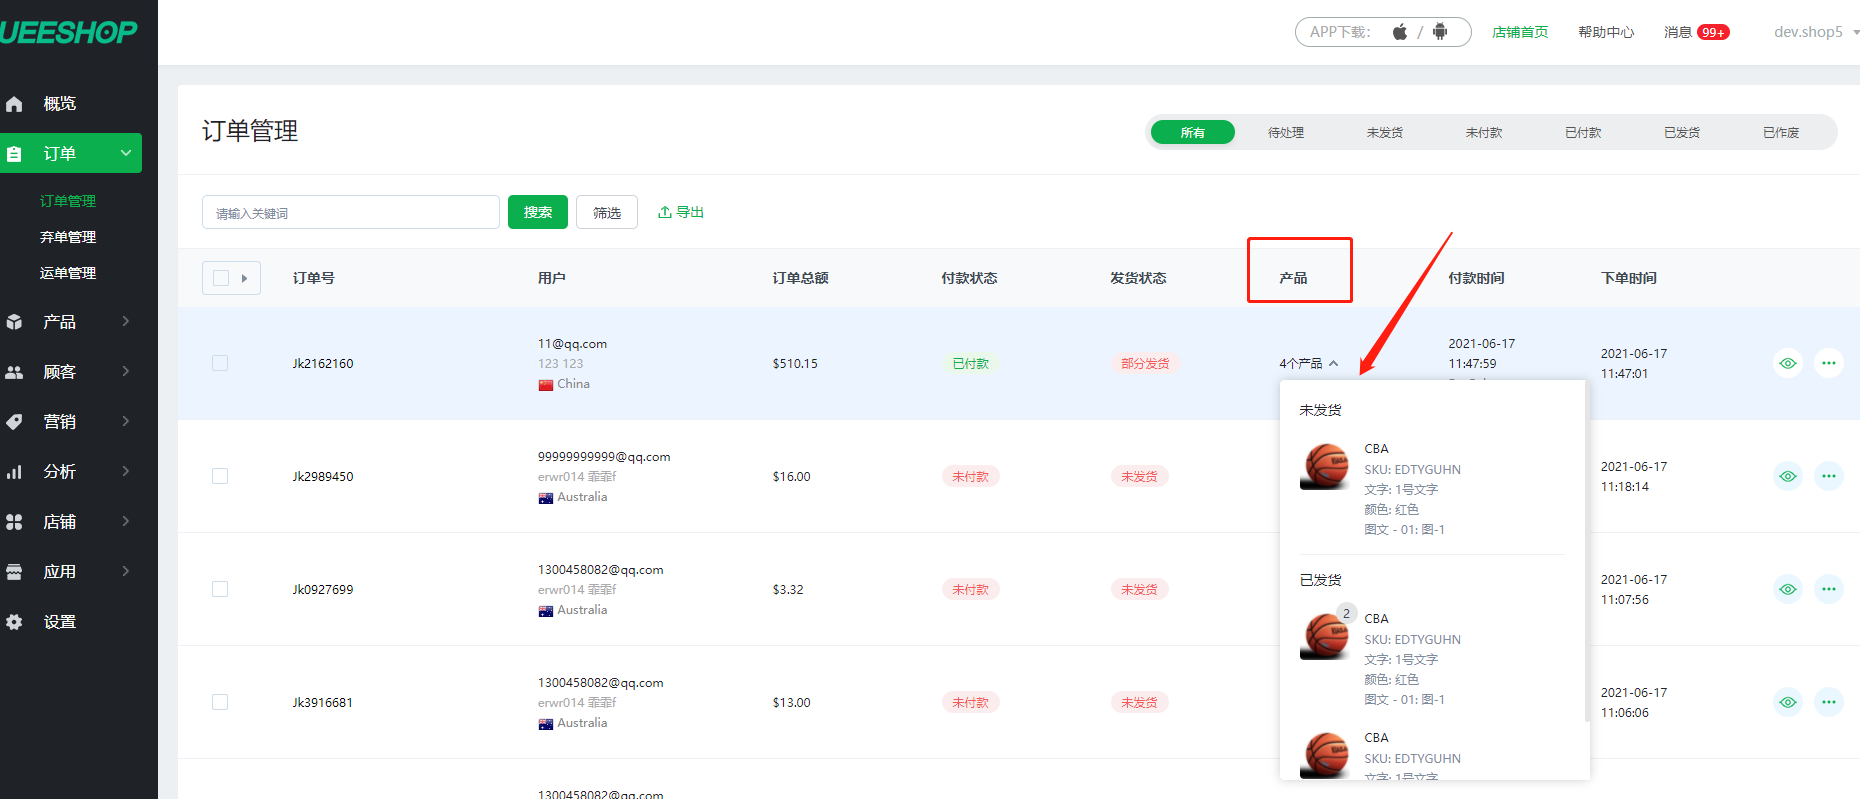
Task: Click the 导出 export link
Action: click(681, 212)
